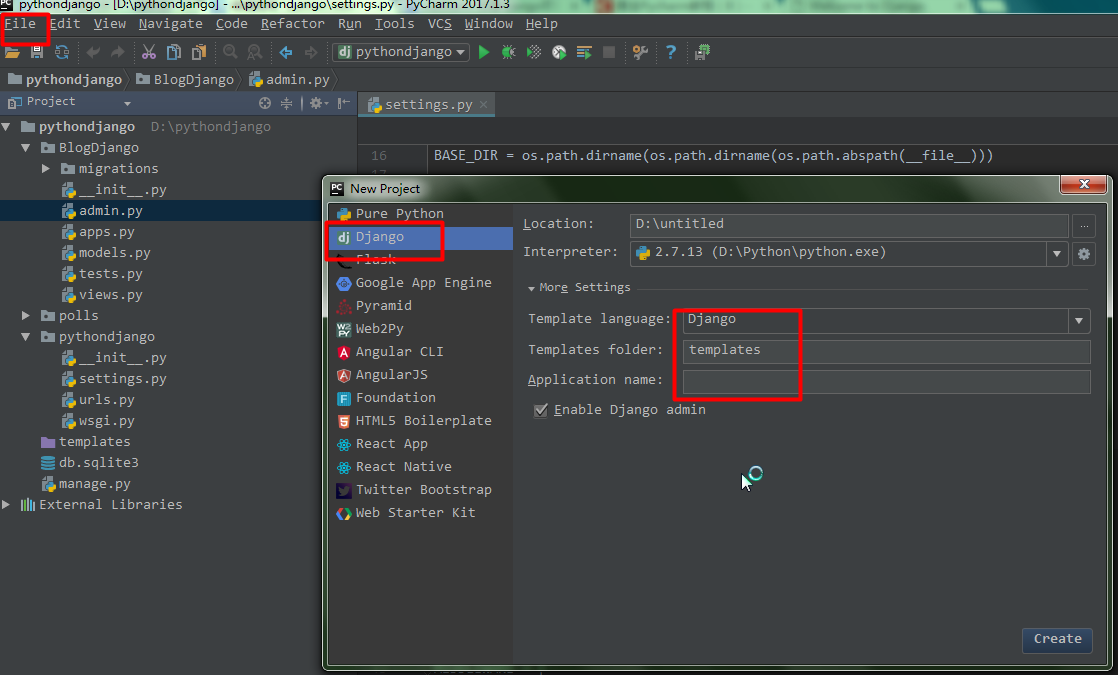Select Pyramid project type
The width and height of the screenshot is (1118, 675).
(420, 306)
